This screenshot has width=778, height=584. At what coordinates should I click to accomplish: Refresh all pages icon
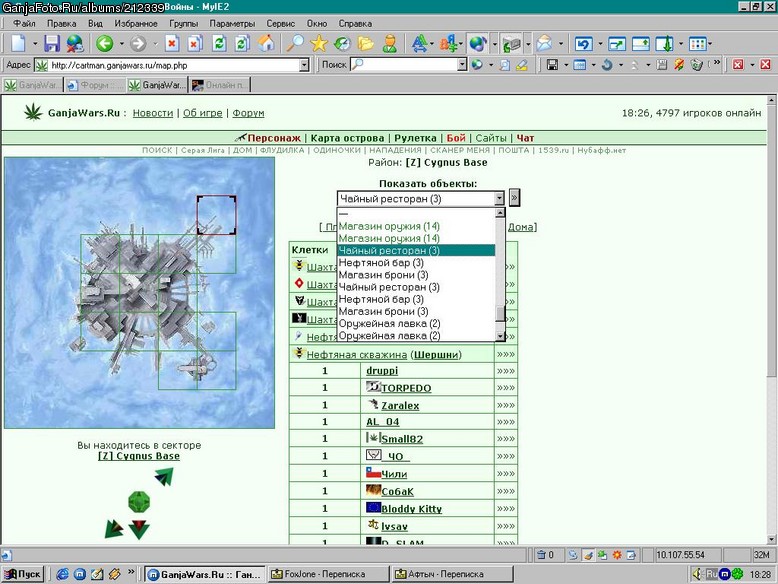[x=242, y=44]
